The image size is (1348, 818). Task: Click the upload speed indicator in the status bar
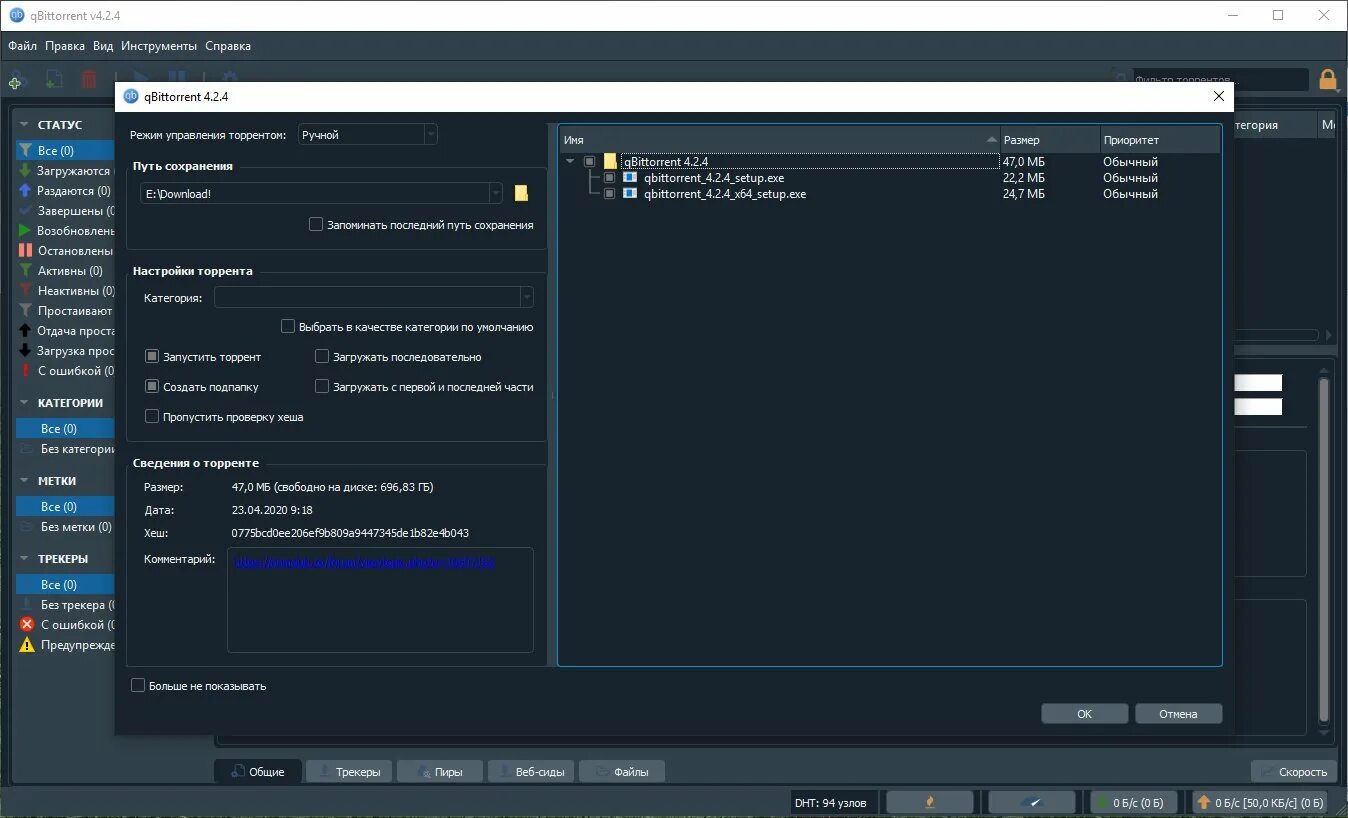pos(1260,801)
